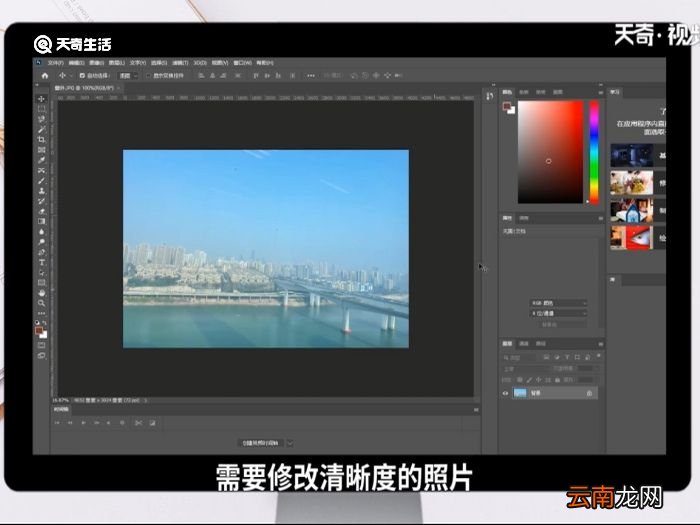Select the Frame tool
Viewport: 700px width, 525px height.
click(42, 150)
